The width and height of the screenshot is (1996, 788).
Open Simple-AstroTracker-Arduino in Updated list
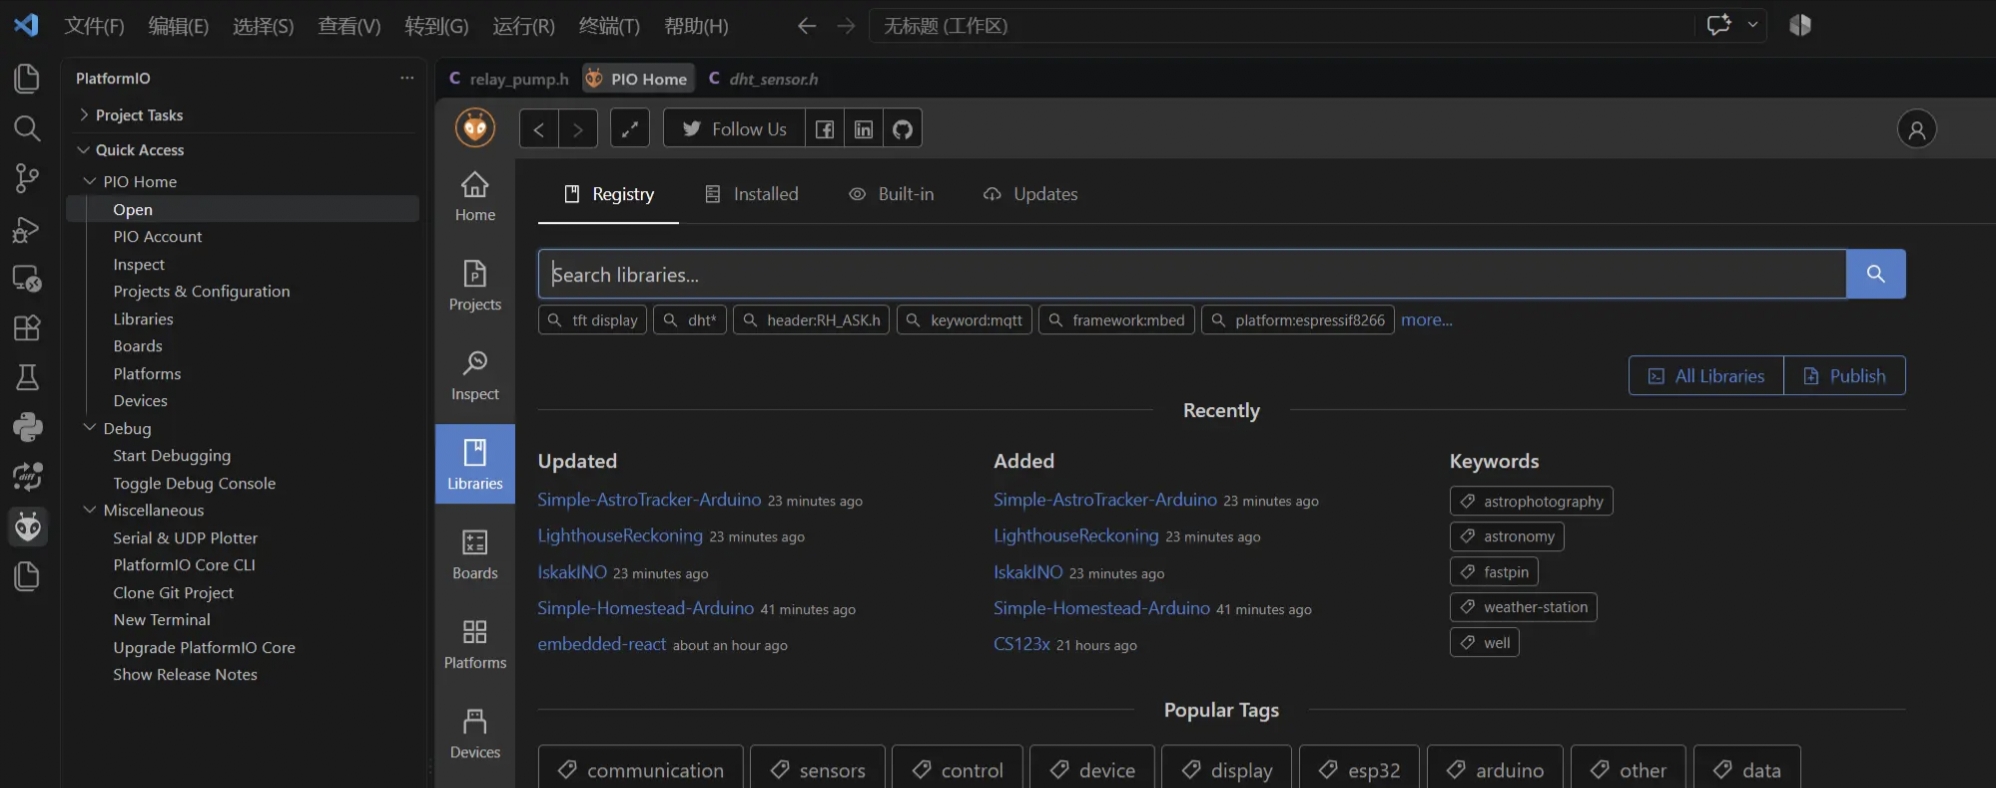click(649, 500)
